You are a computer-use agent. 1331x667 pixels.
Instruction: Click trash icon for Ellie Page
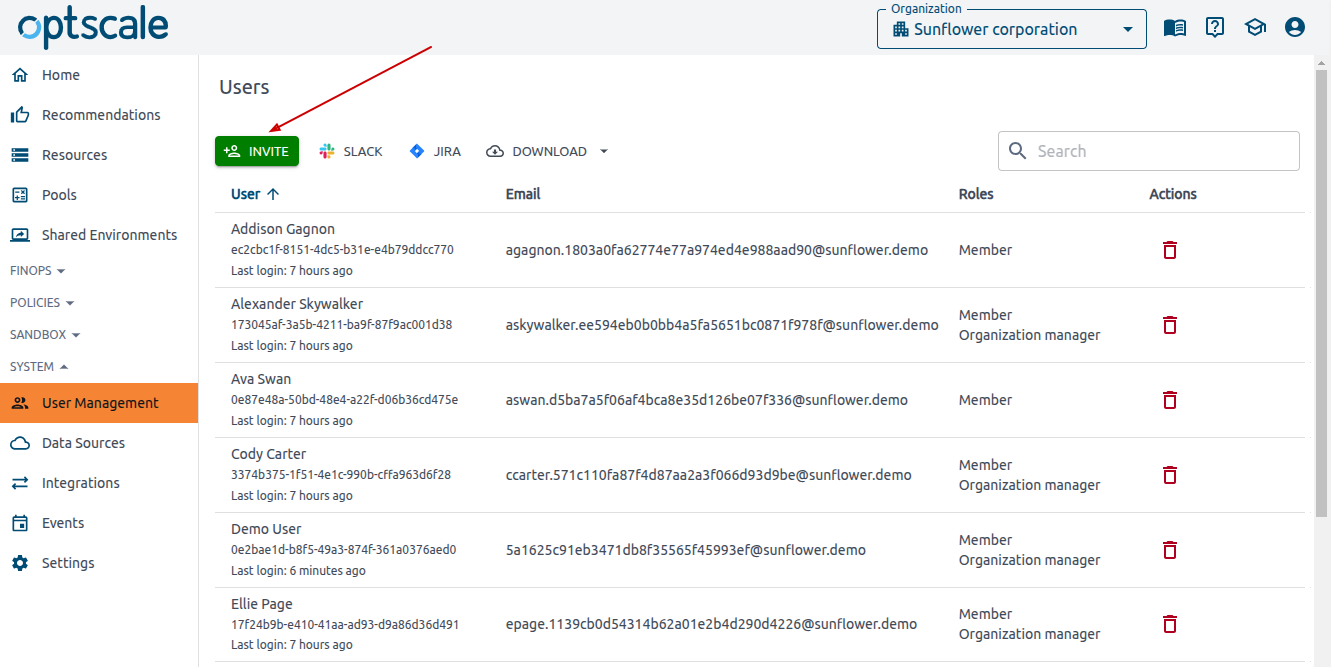1169,624
